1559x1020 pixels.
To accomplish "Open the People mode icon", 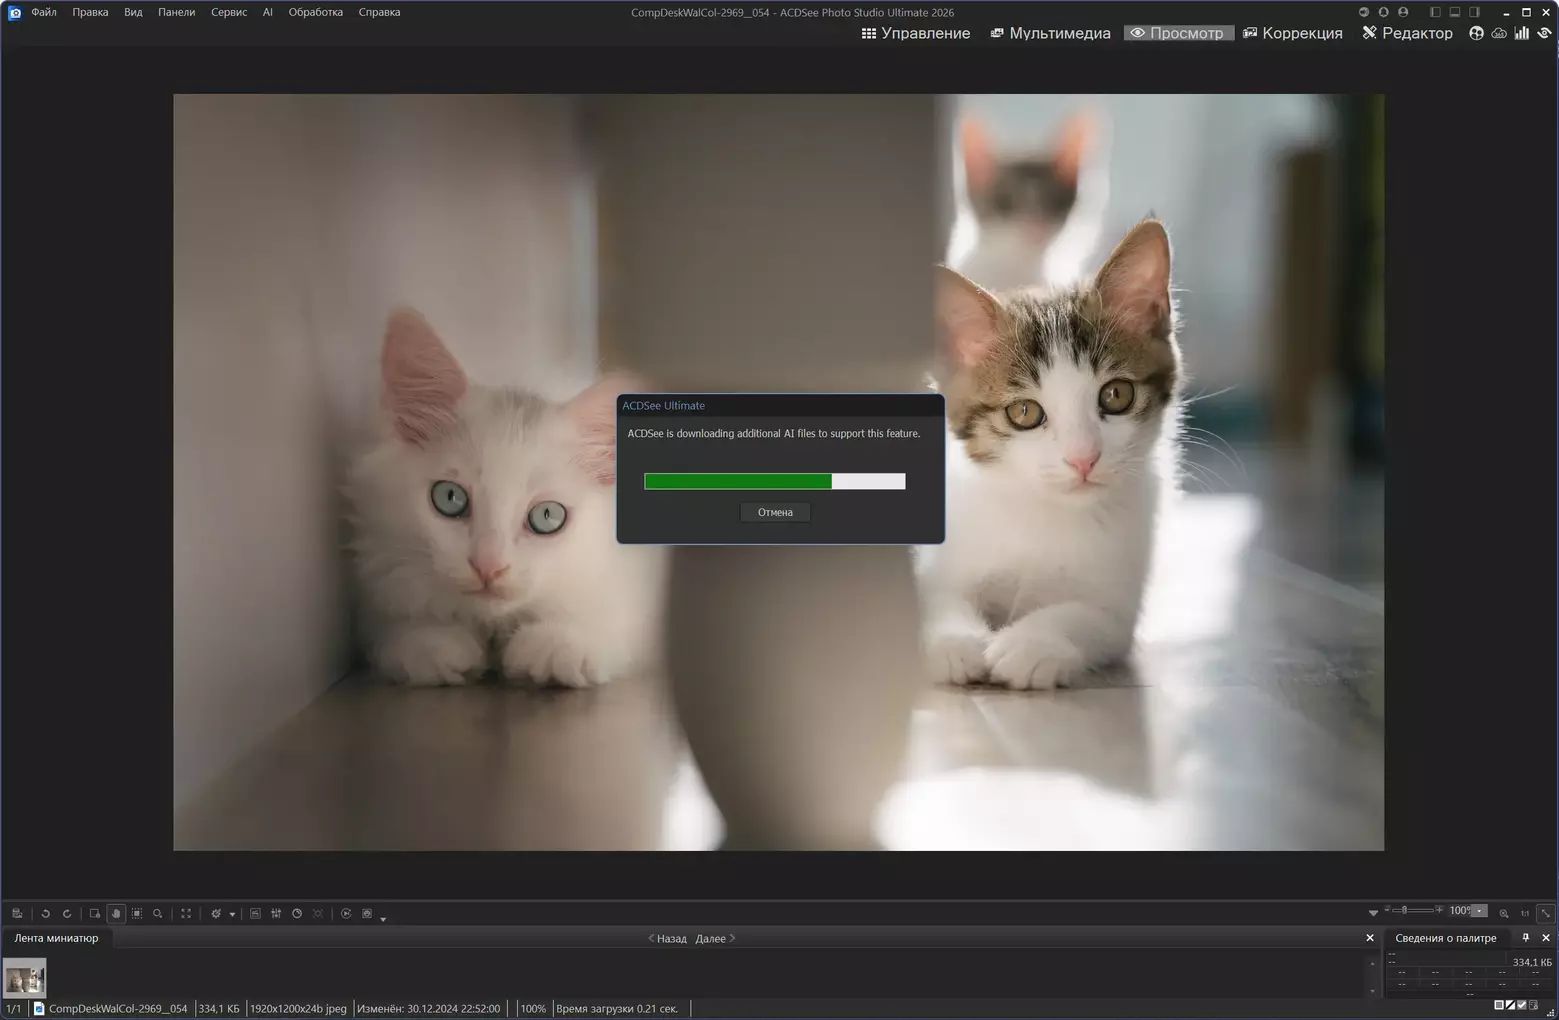I will pos(1476,33).
